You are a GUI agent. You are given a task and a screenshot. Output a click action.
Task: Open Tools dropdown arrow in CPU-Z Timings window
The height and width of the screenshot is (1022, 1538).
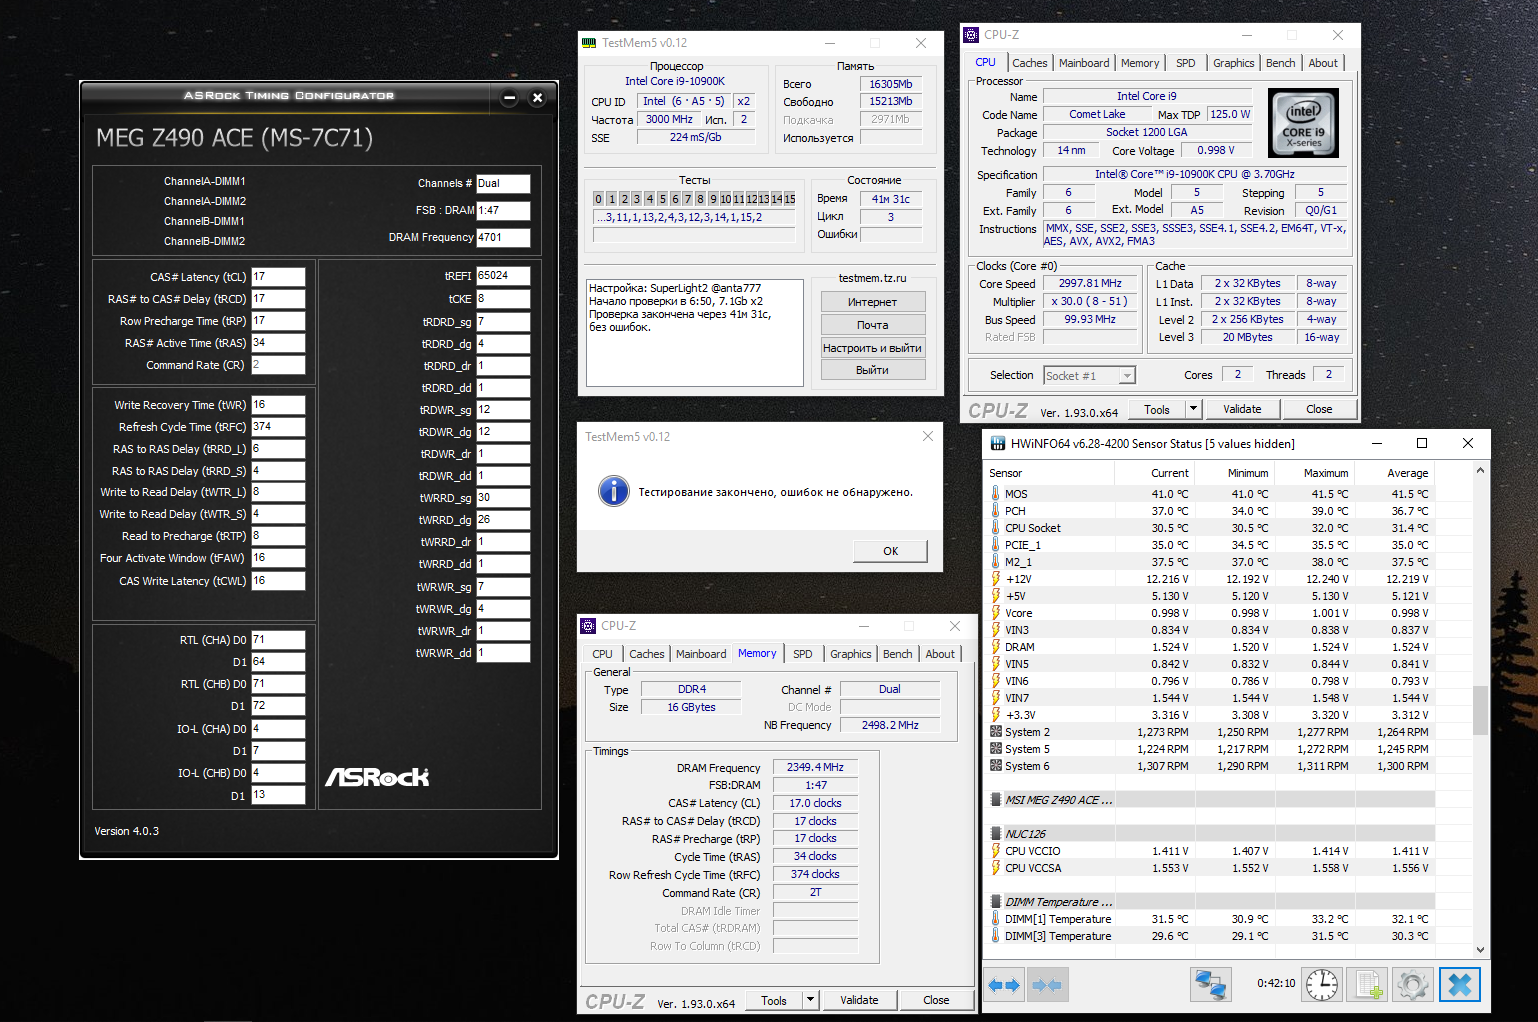click(810, 1000)
